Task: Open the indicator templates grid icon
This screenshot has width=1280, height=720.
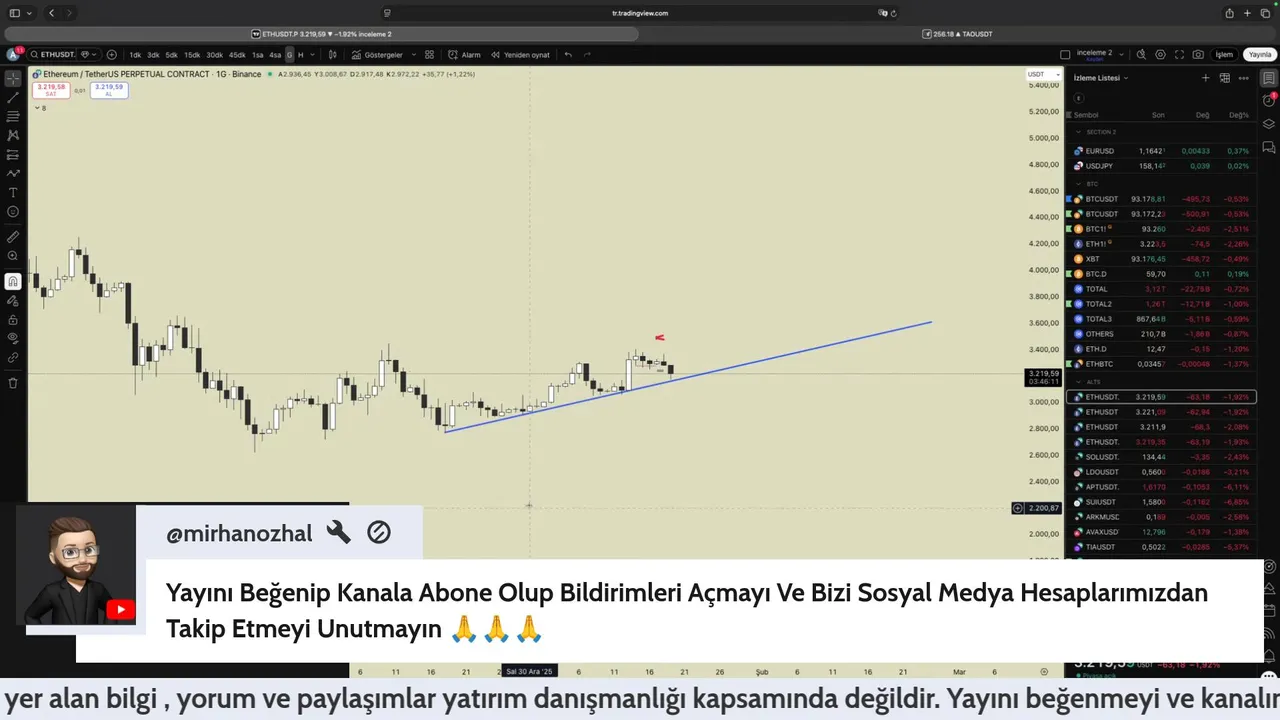Action: coord(429,55)
